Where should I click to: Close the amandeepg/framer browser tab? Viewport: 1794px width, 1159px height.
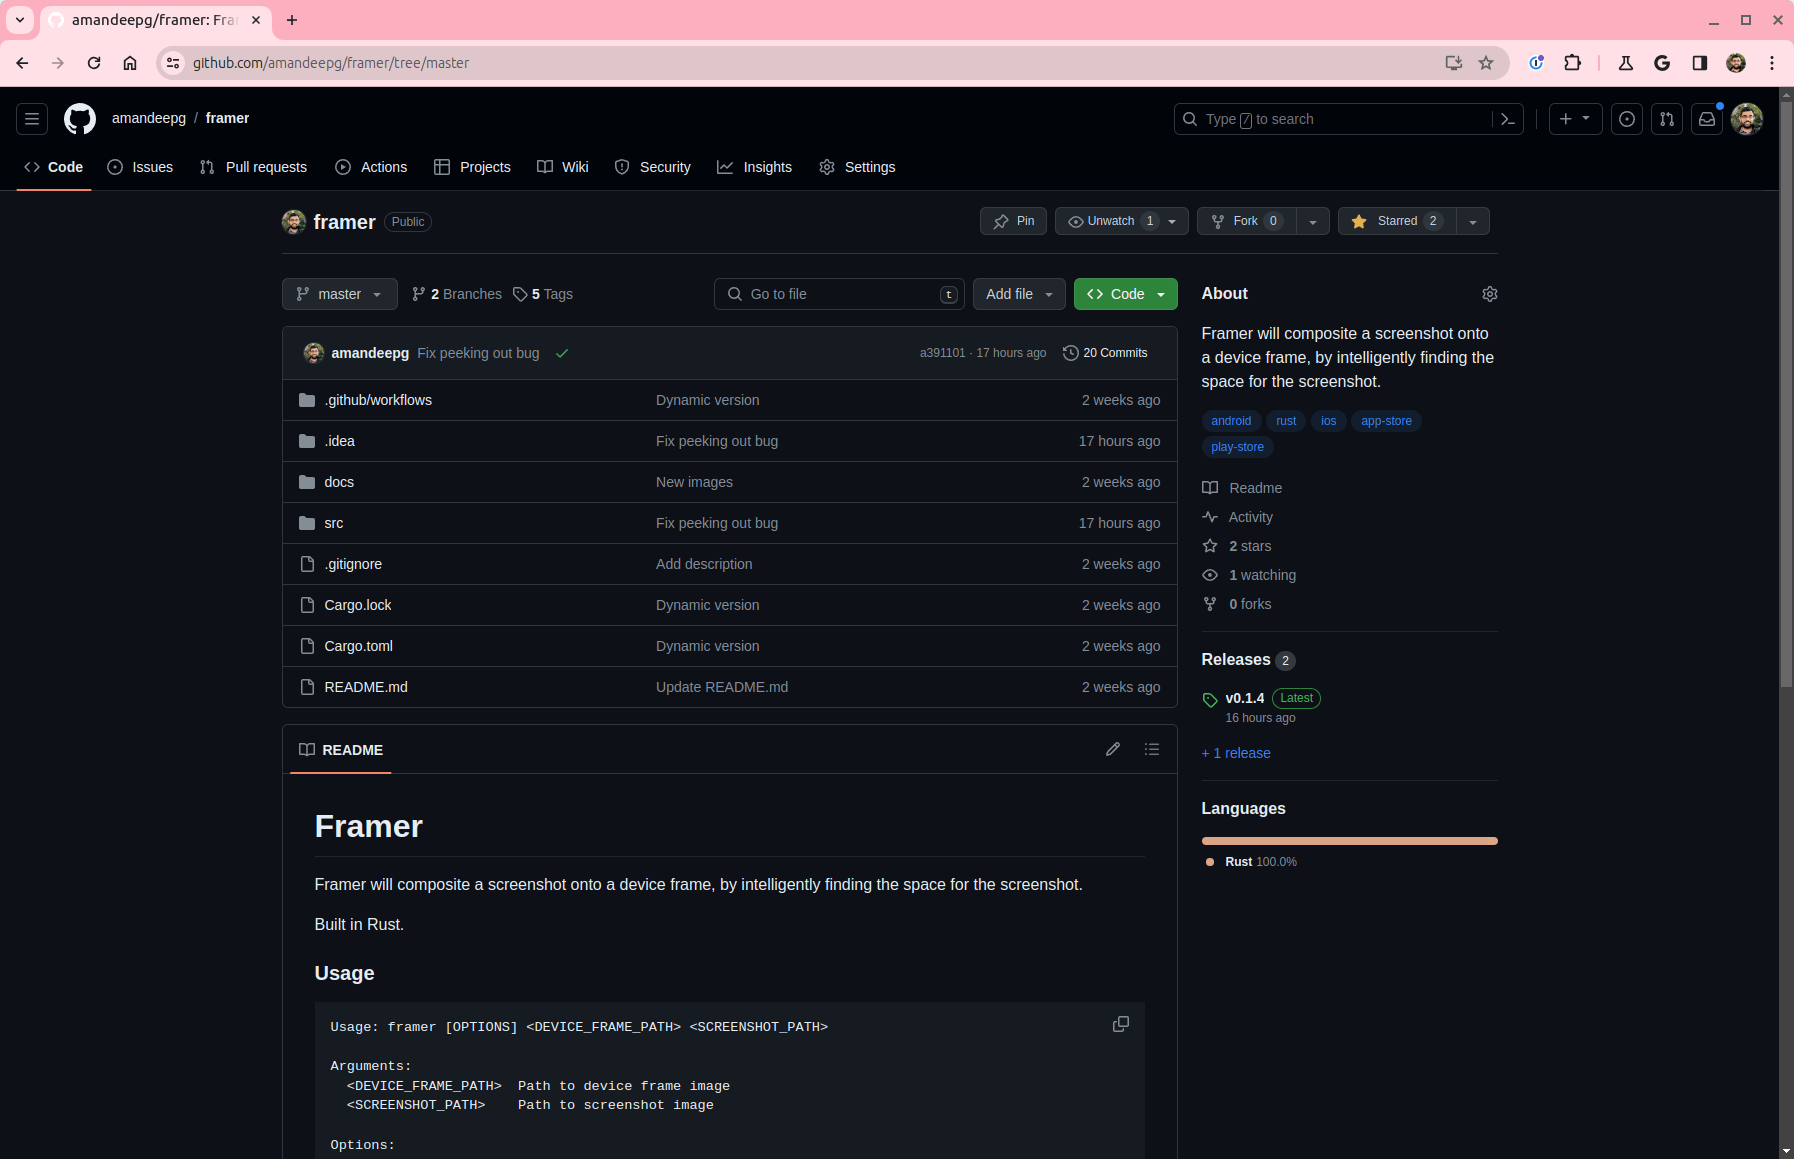[x=256, y=20]
